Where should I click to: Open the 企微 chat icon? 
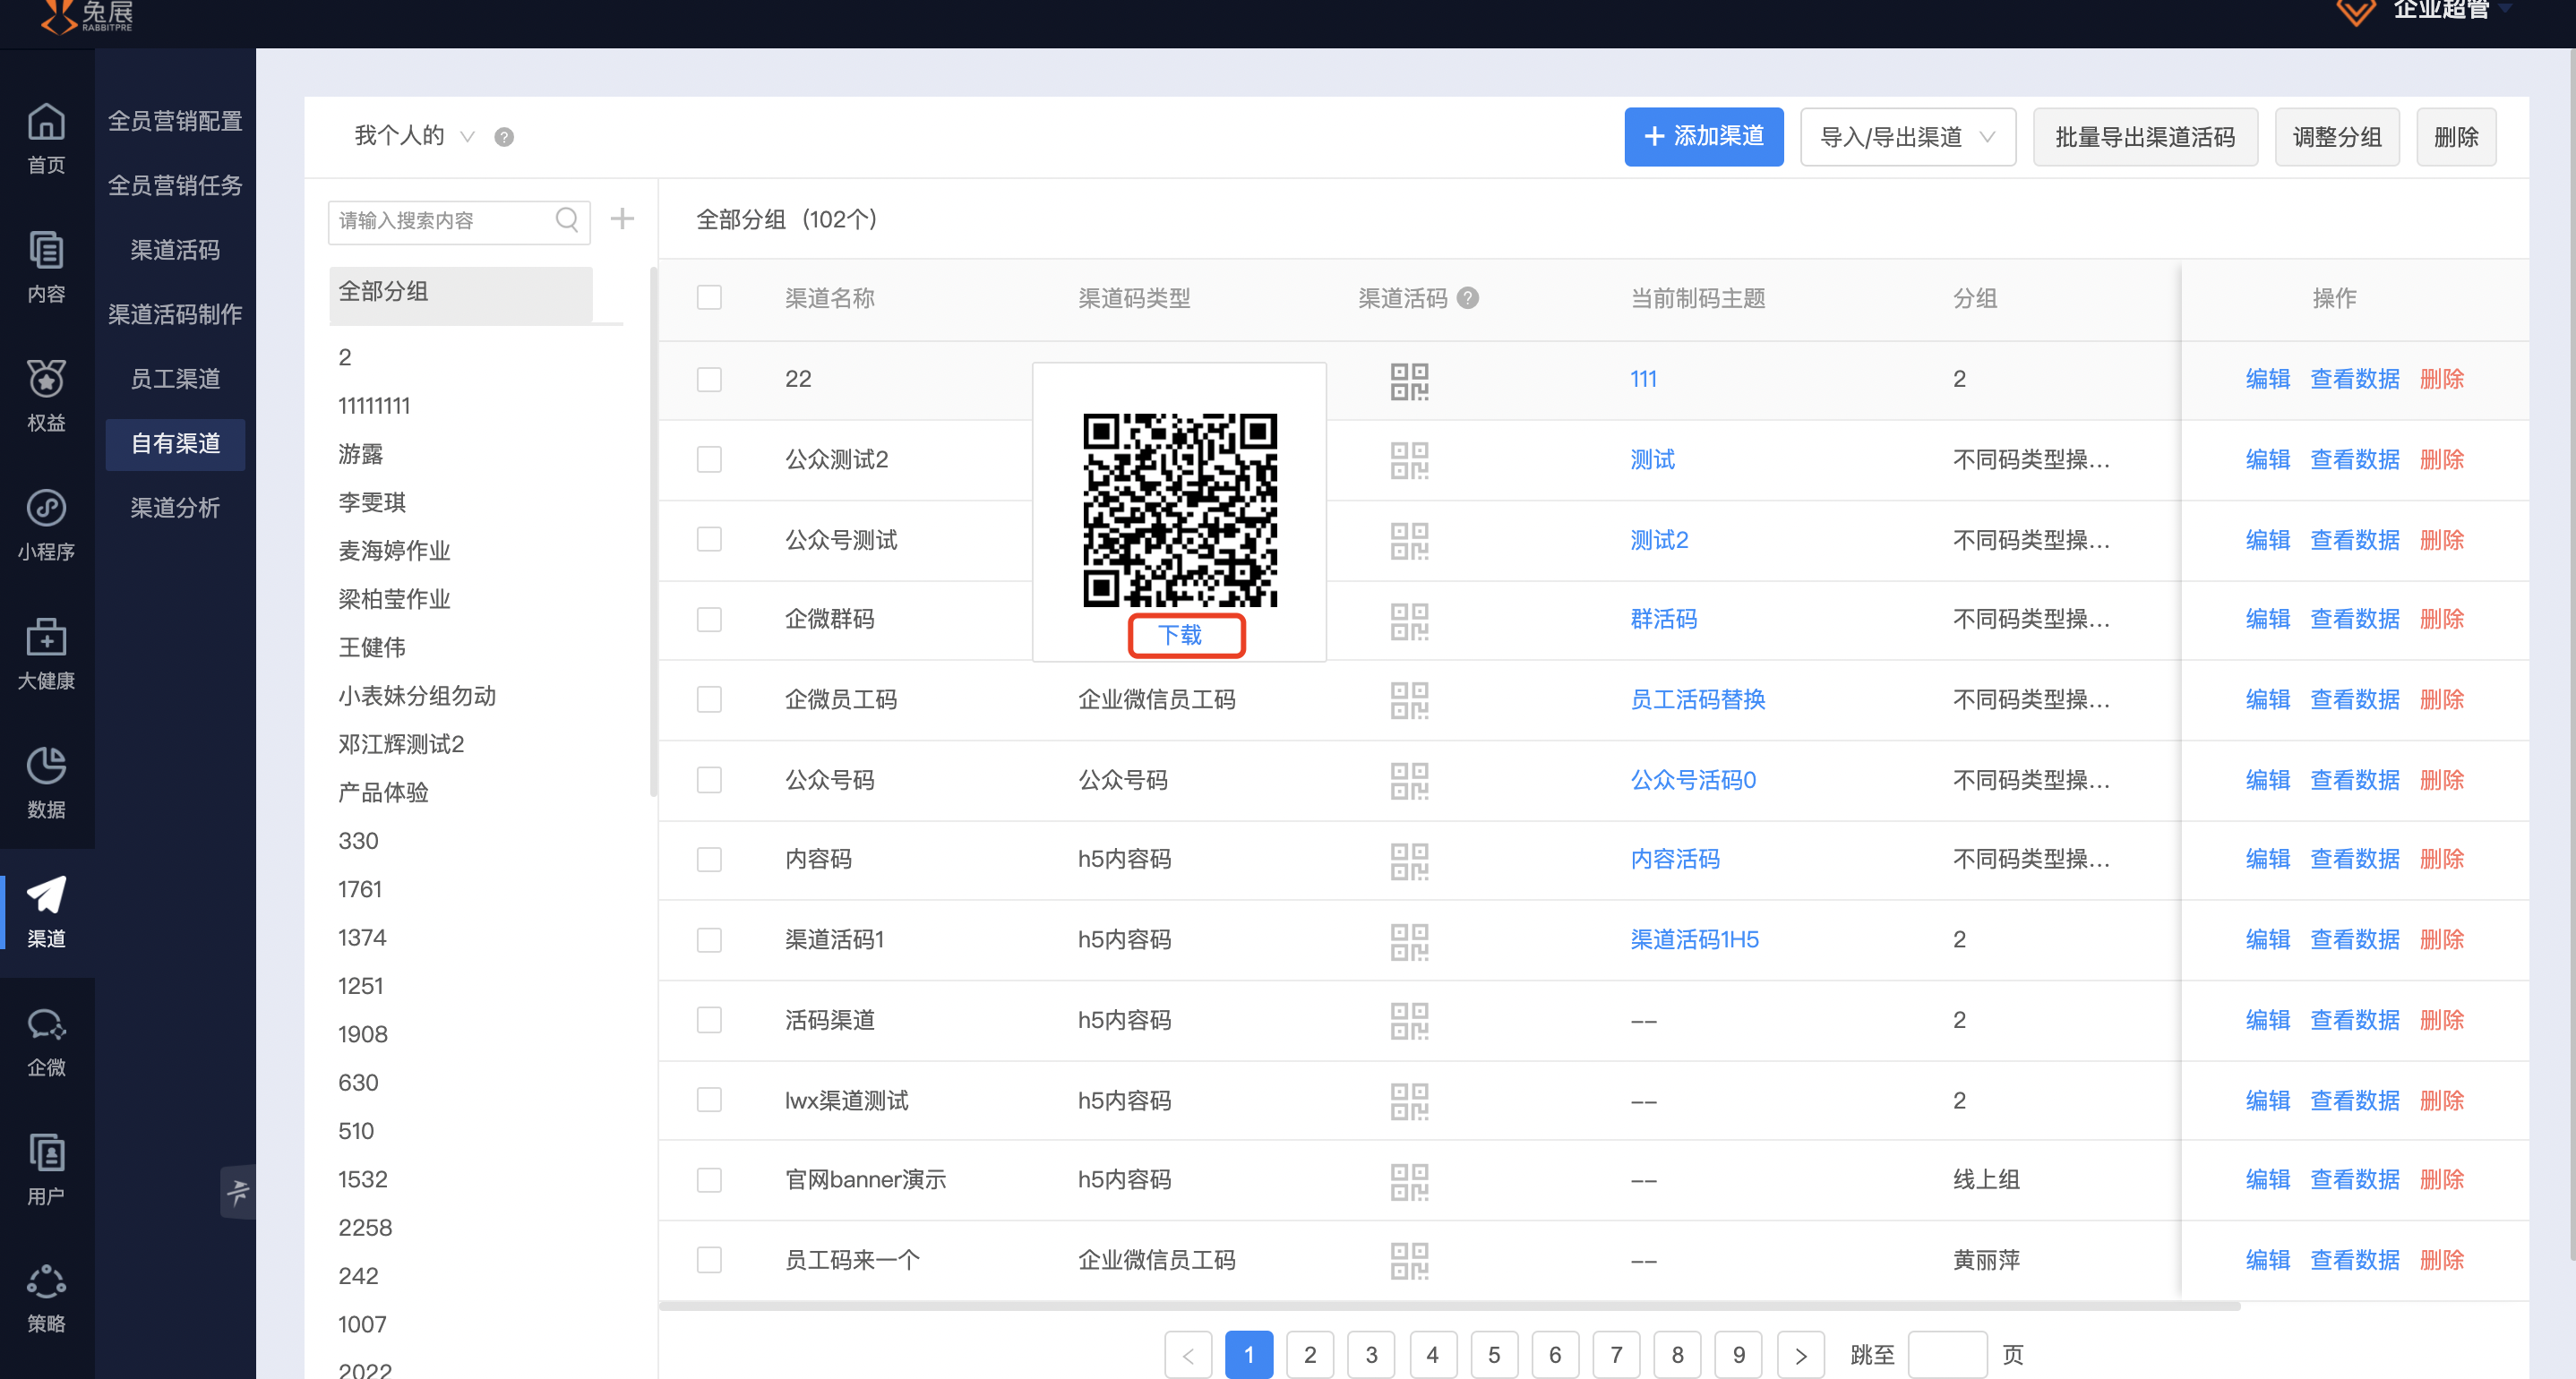click(x=46, y=1024)
